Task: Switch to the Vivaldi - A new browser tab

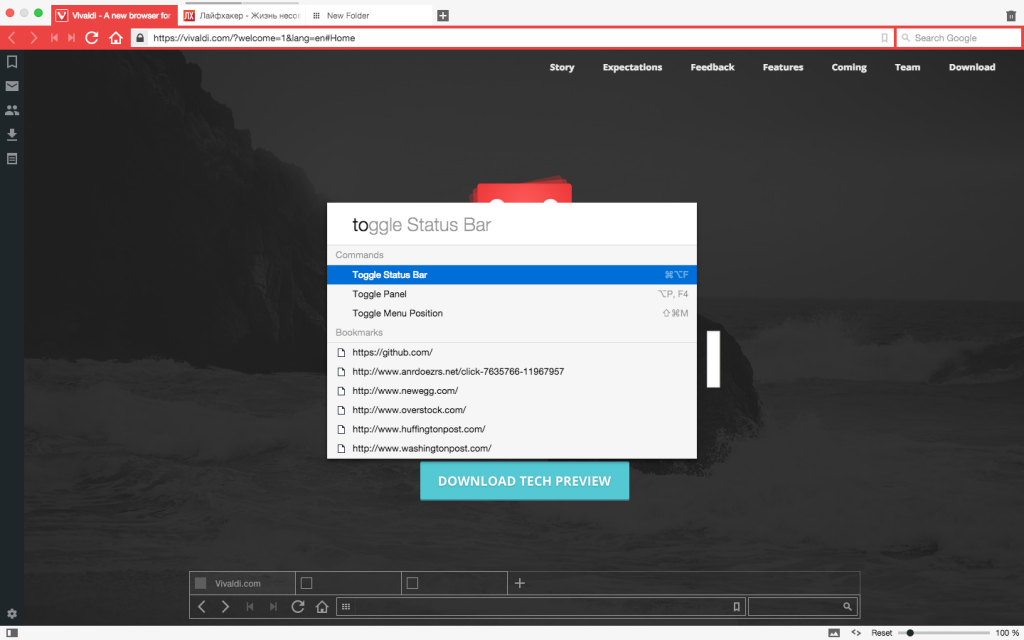Action: click(x=114, y=15)
